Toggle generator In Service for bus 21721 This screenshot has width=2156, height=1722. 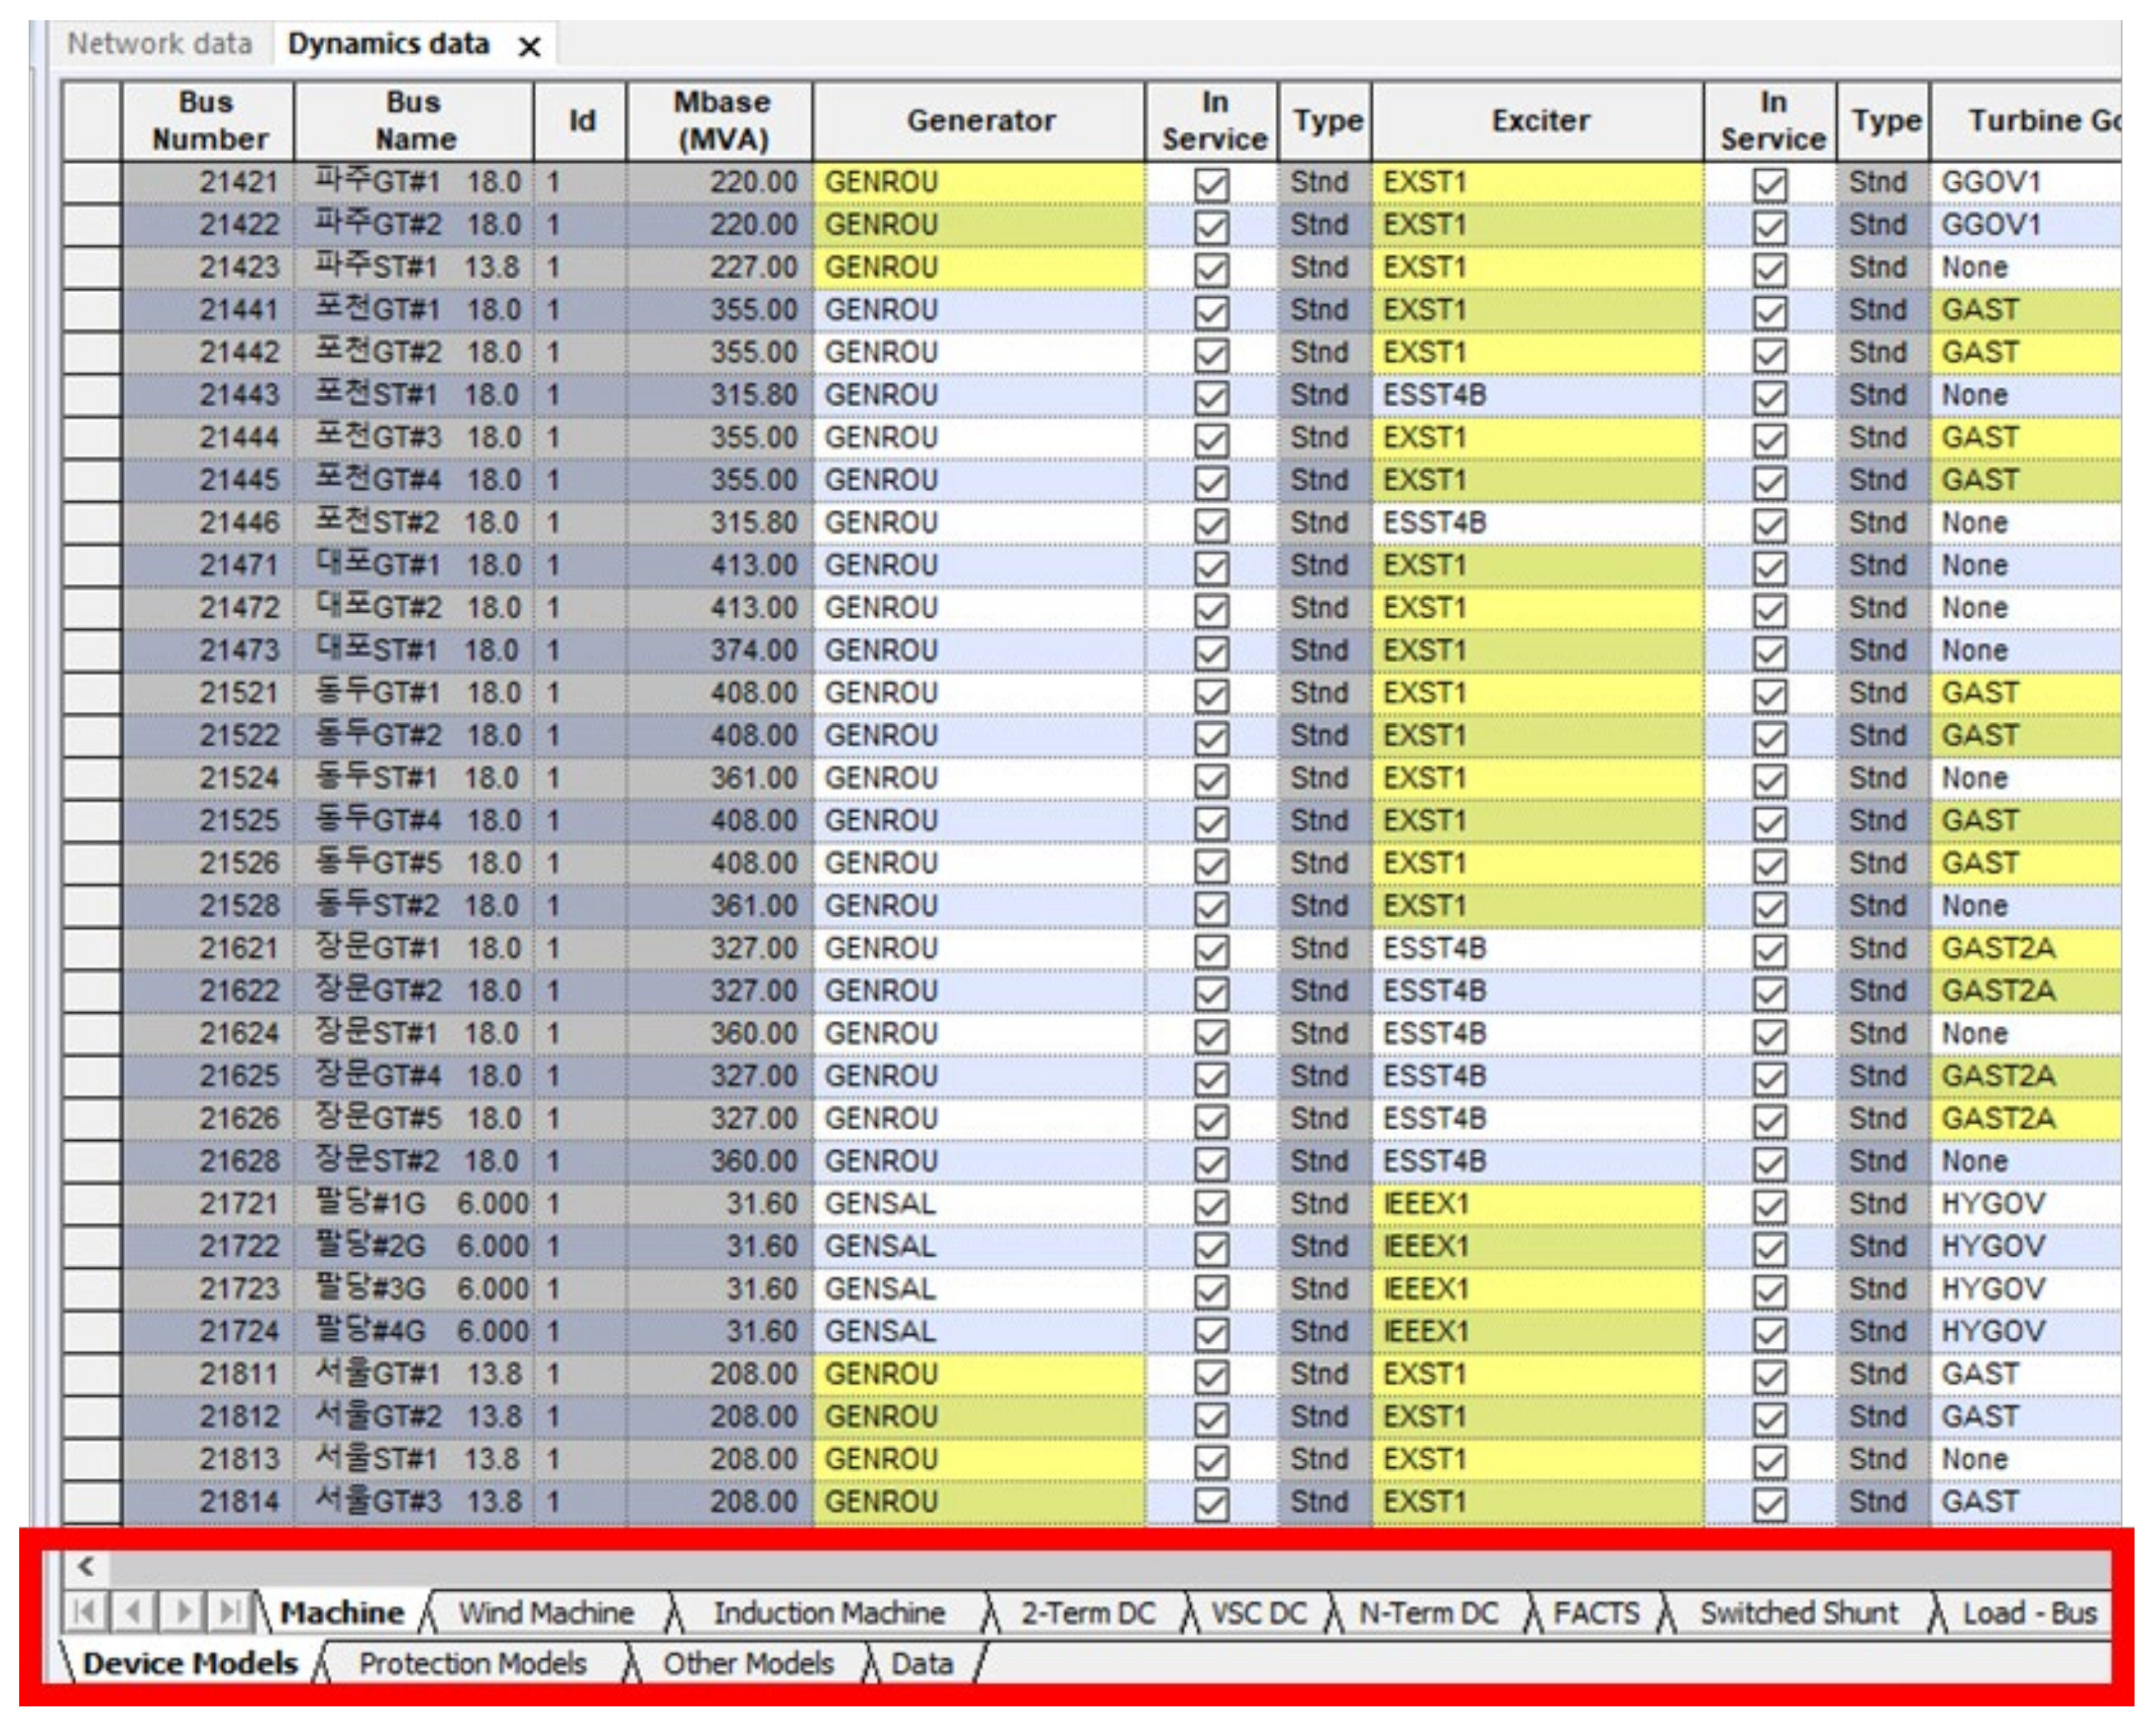[1211, 1206]
